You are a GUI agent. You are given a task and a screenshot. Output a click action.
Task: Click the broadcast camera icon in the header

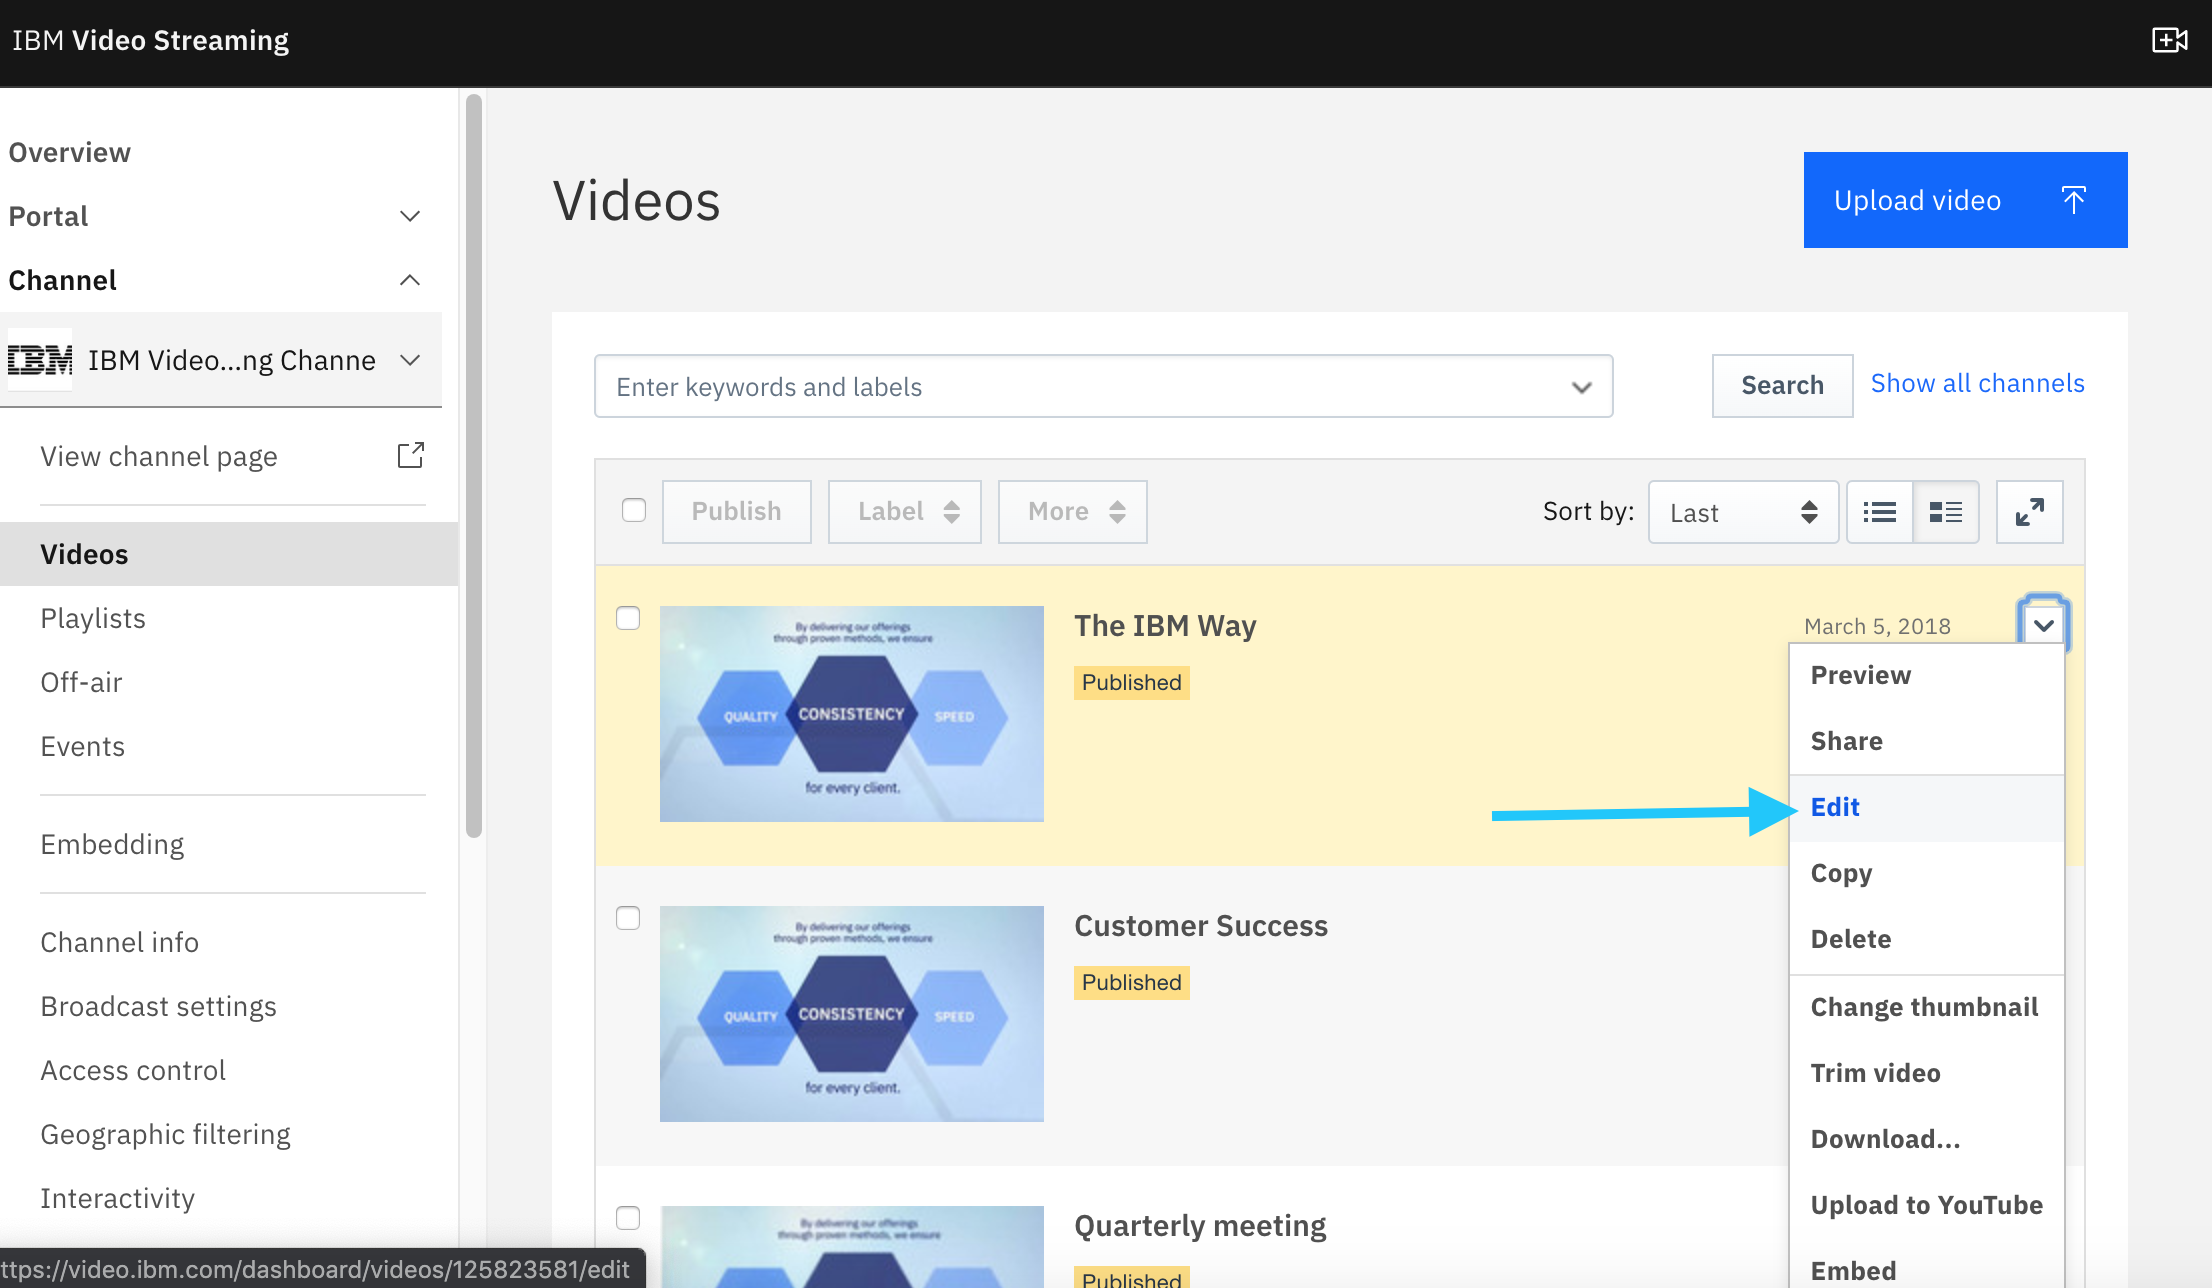[x=2170, y=40]
